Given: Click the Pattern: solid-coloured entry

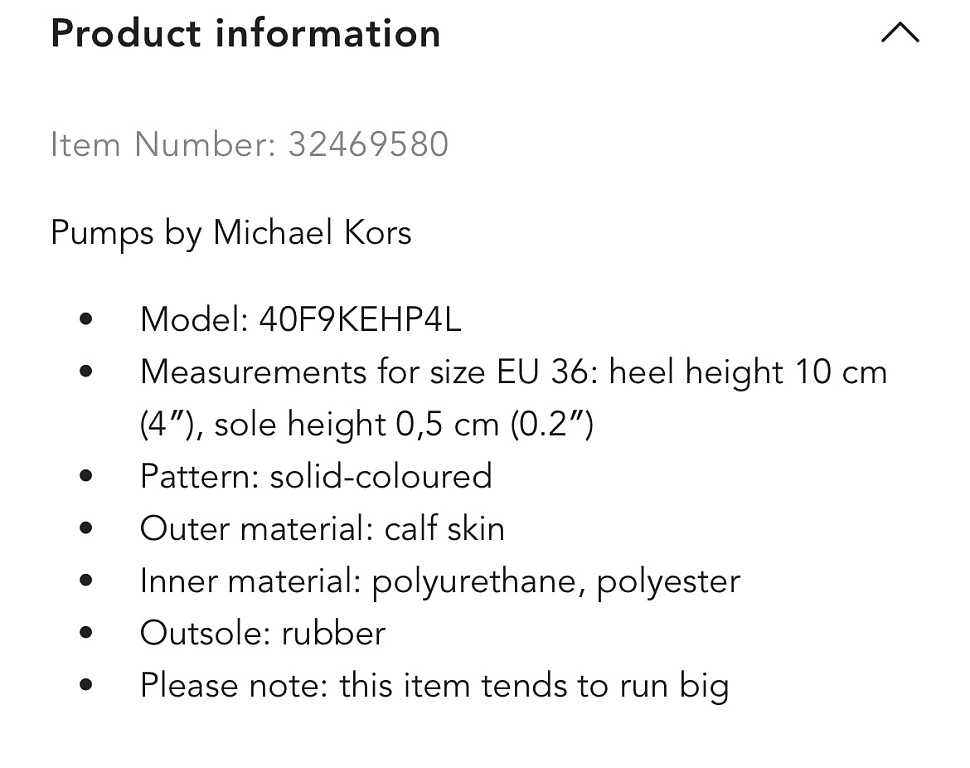Looking at the screenshot, I should tap(316, 477).
